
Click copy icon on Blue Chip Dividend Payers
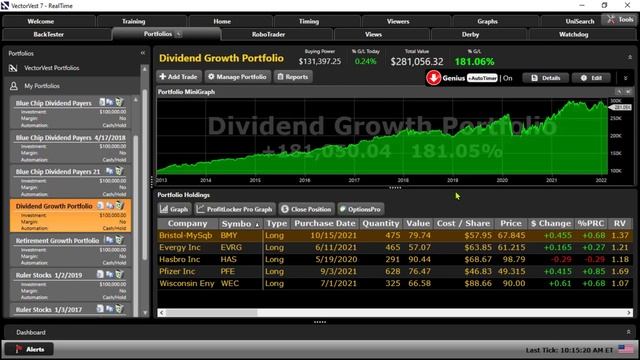click(110, 102)
